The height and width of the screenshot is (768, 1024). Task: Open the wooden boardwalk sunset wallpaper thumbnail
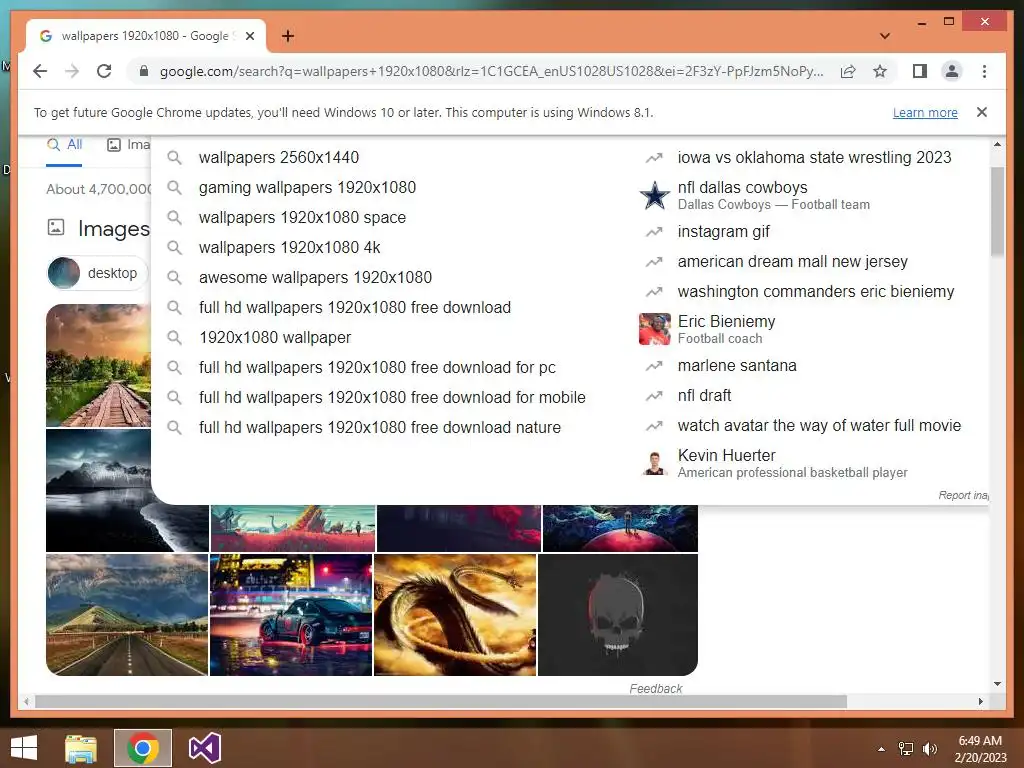[98, 366]
